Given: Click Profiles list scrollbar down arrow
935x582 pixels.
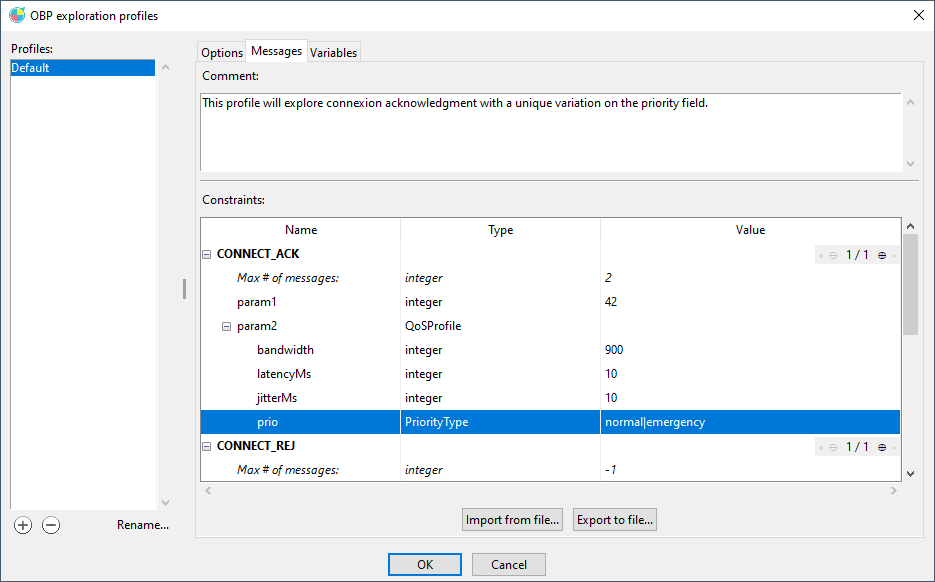Looking at the screenshot, I should tap(166, 503).
